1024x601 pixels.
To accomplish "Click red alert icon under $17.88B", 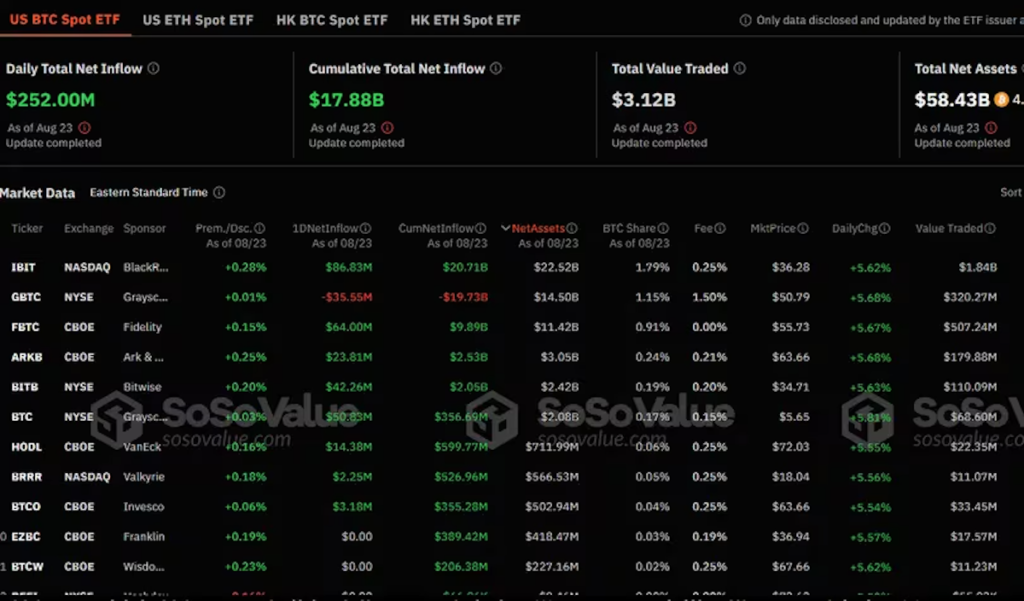I will (x=388, y=127).
